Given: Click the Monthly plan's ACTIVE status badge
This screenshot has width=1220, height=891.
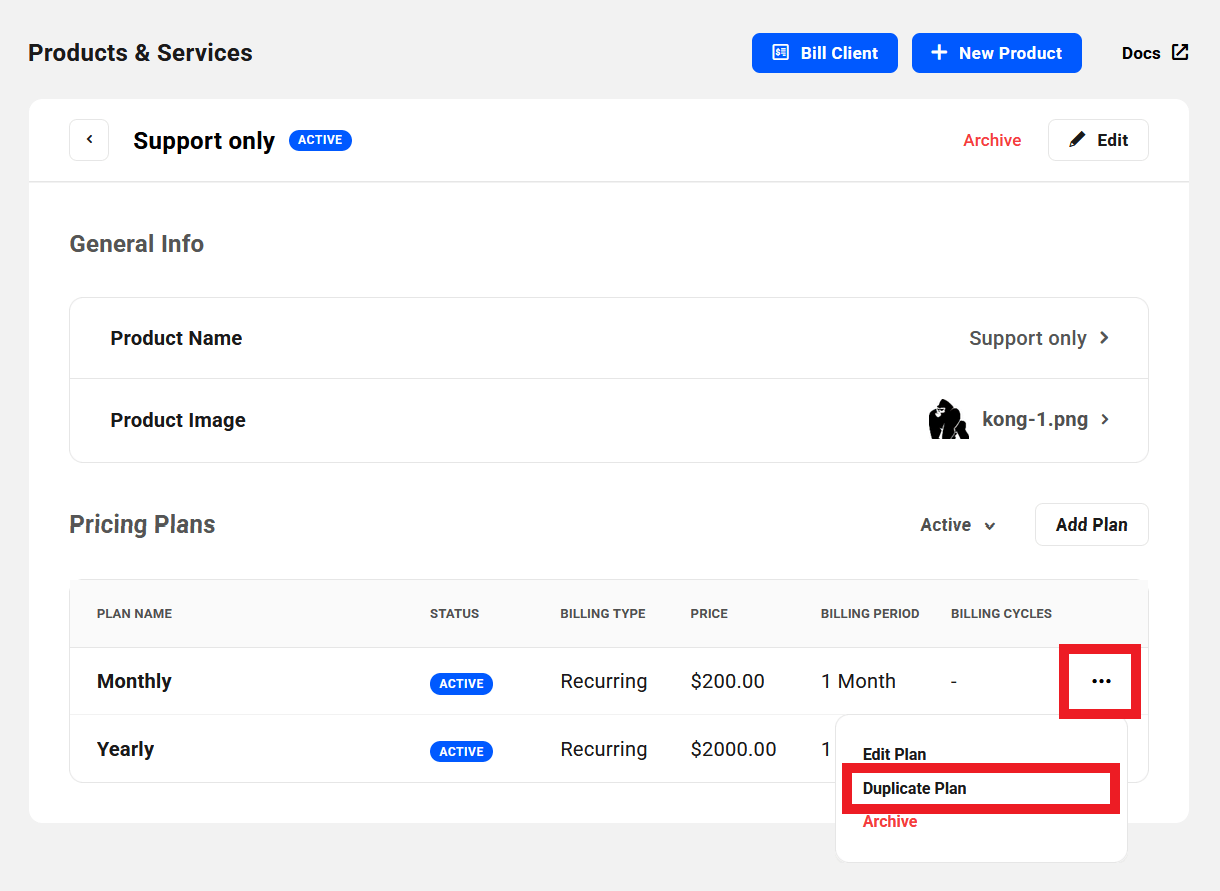Looking at the screenshot, I should pyautogui.click(x=461, y=684).
